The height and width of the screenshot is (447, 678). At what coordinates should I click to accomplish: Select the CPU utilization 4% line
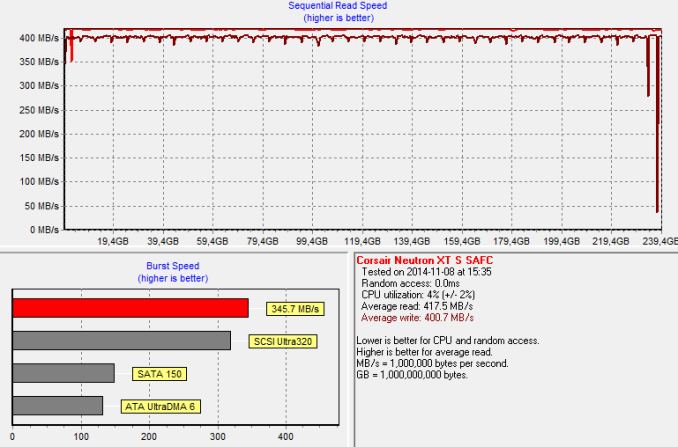(x=419, y=294)
